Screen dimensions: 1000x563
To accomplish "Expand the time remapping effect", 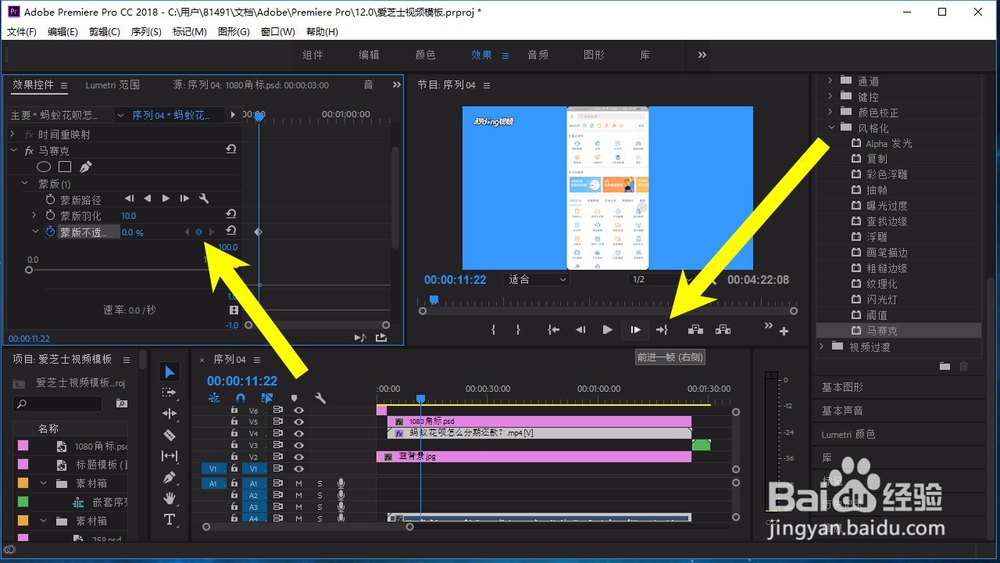I will [13, 134].
